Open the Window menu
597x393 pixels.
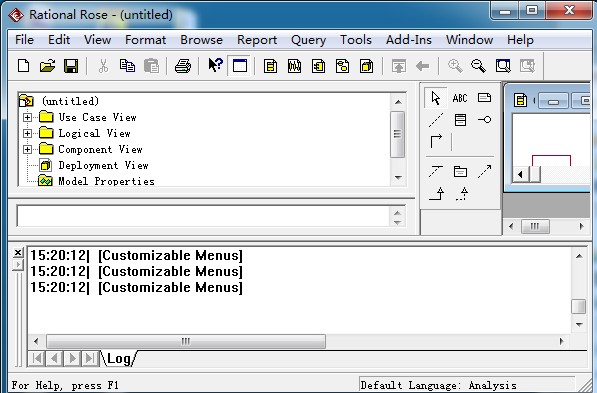[x=469, y=40]
